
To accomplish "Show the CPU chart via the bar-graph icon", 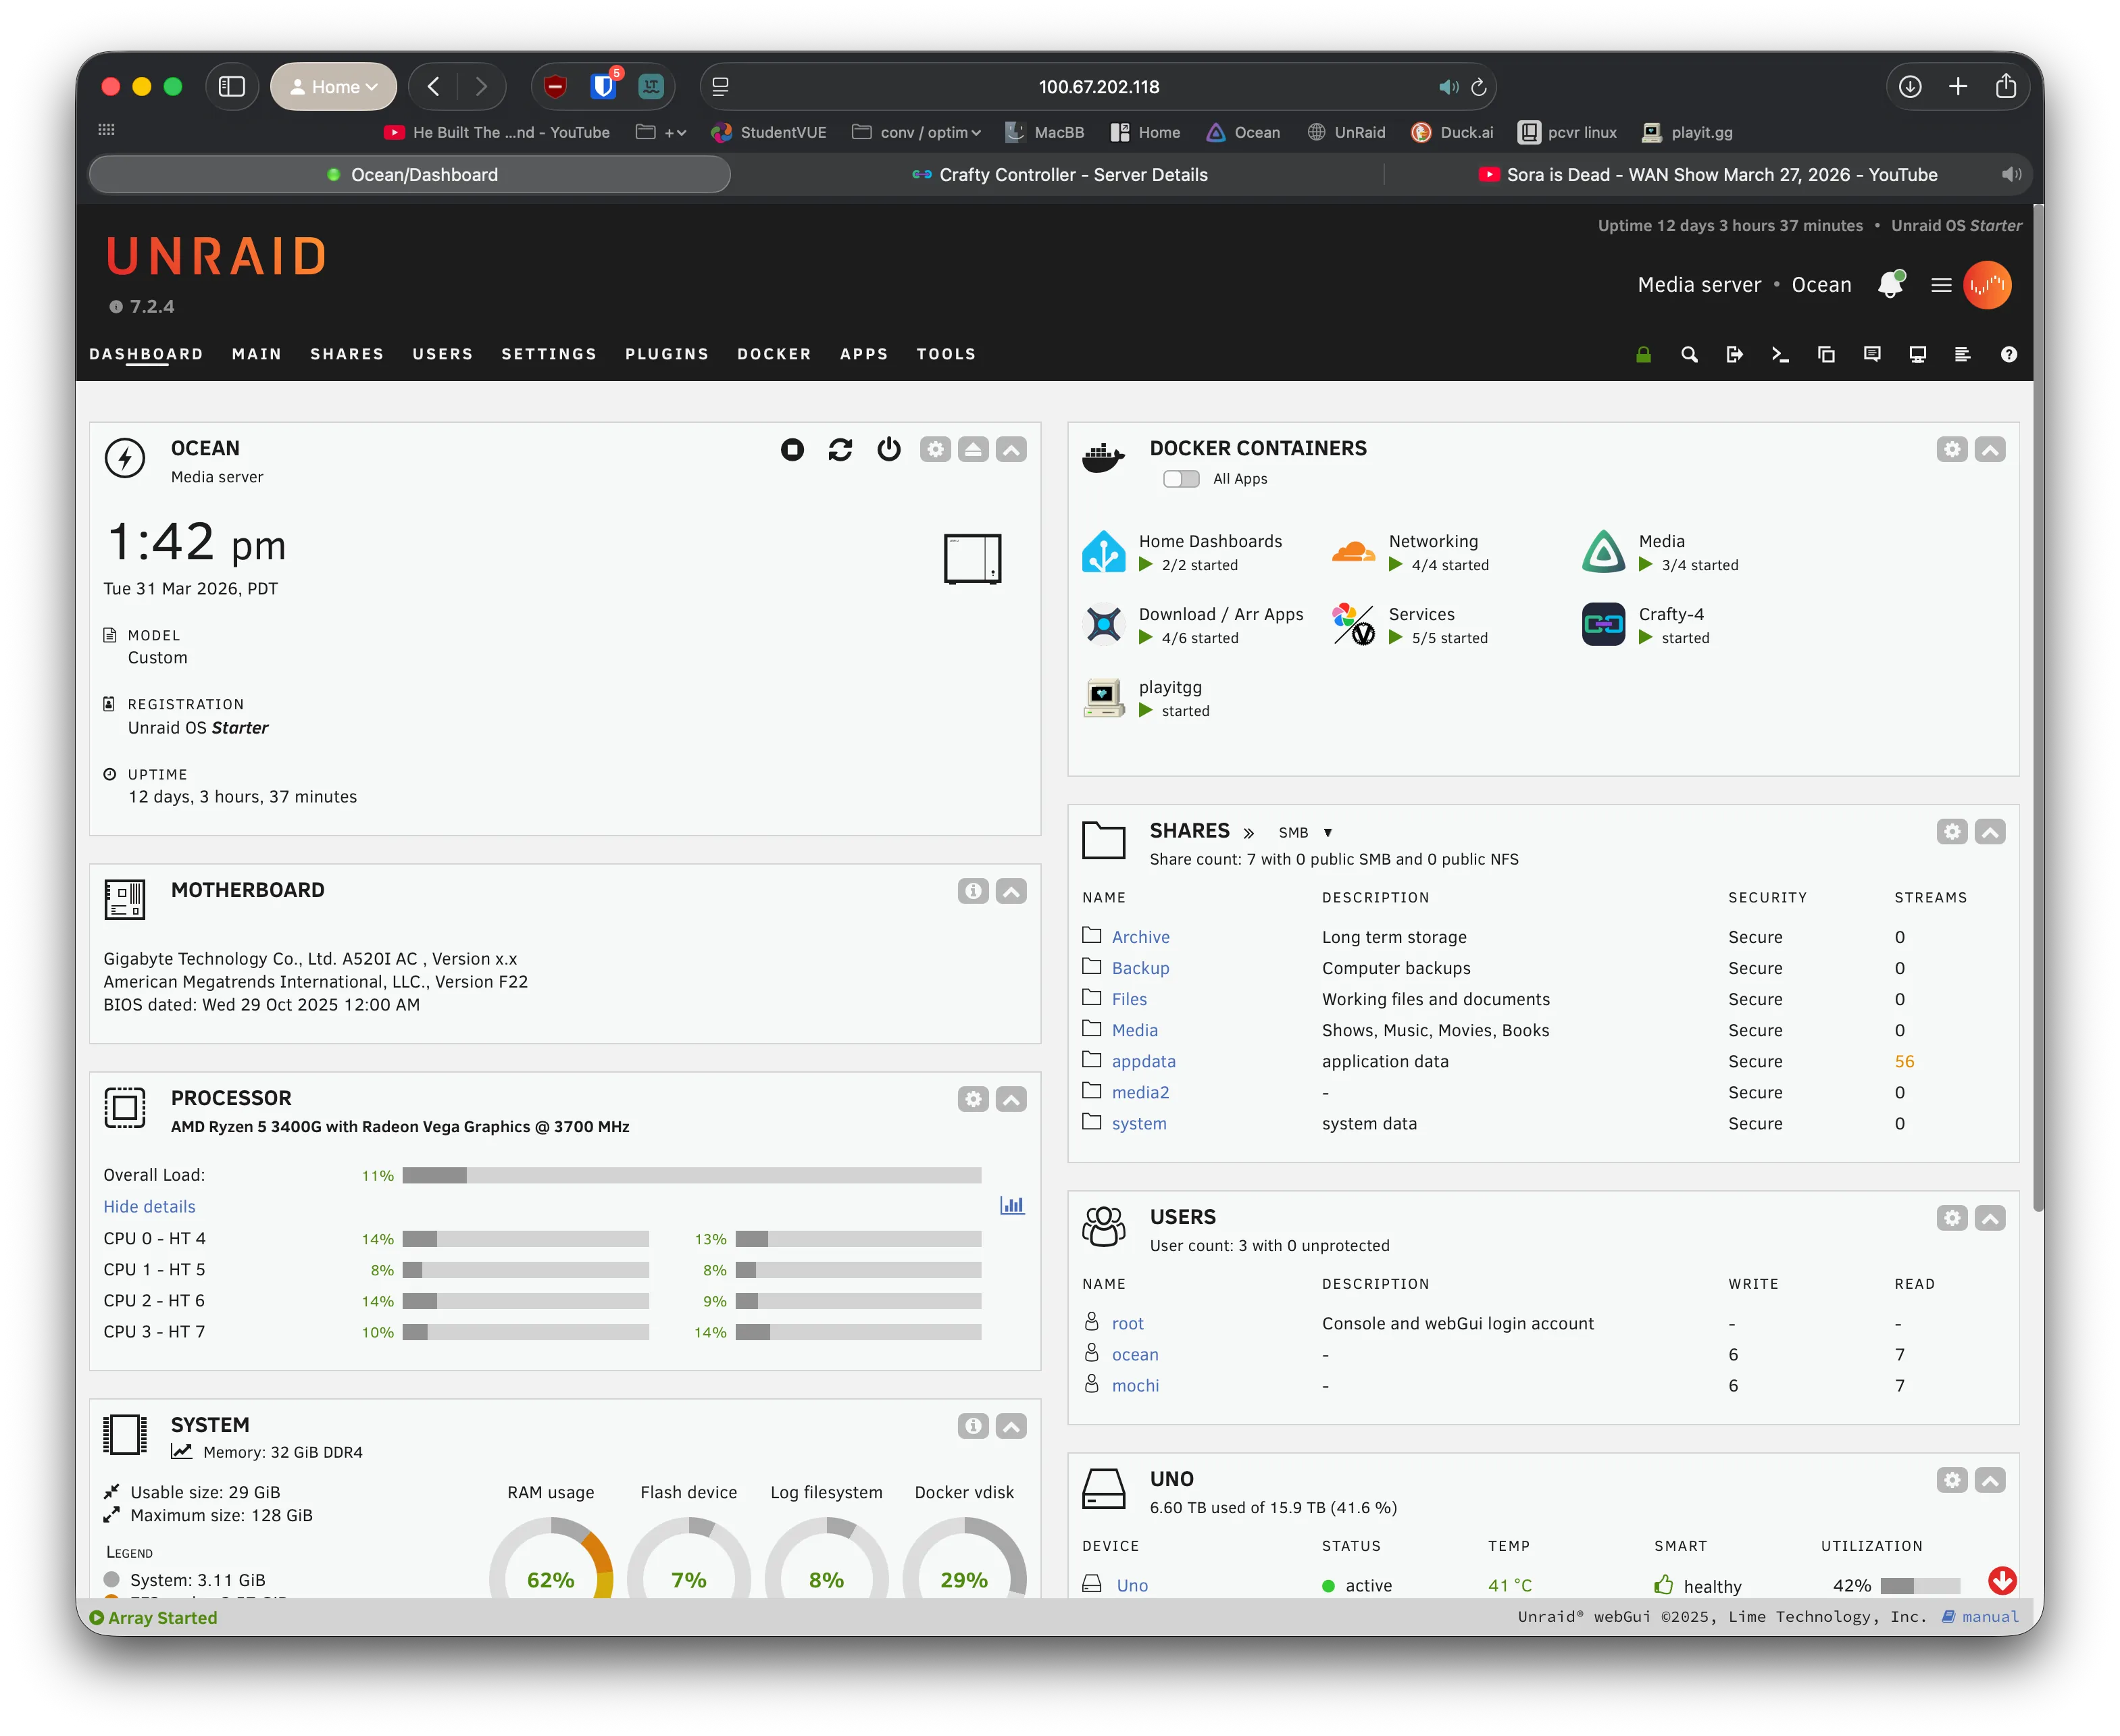I will [x=1012, y=1206].
